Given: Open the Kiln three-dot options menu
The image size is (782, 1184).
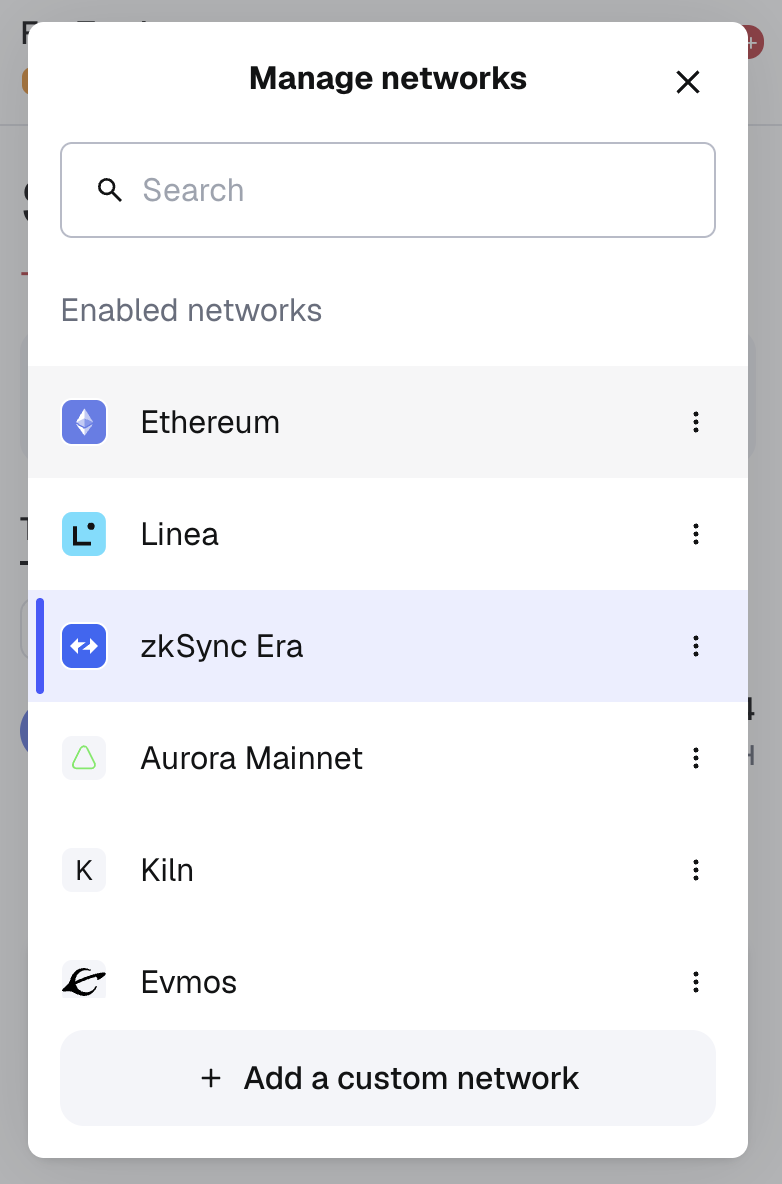Looking at the screenshot, I should pos(696,870).
